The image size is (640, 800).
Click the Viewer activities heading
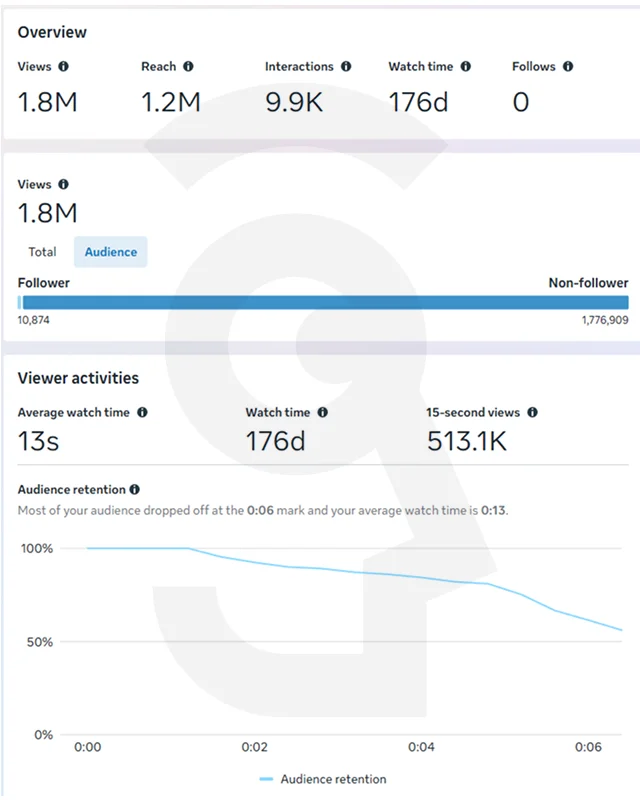pyautogui.click(x=78, y=378)
